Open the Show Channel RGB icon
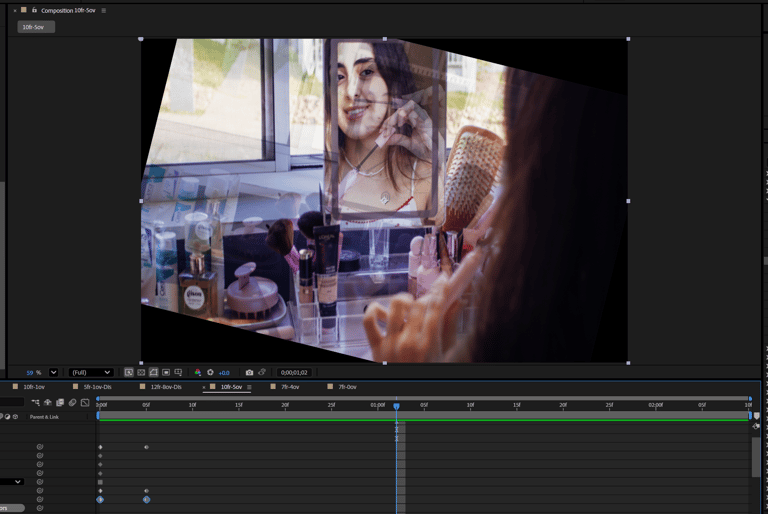The height and width of the screenshot is (514, 768). (197, 372)
